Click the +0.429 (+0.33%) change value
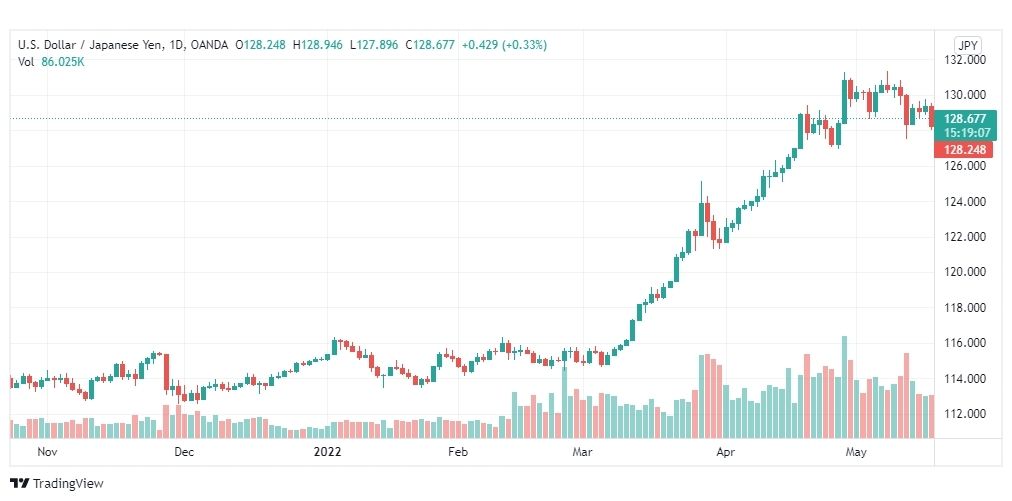The image size is (1012, 501). 504,45
